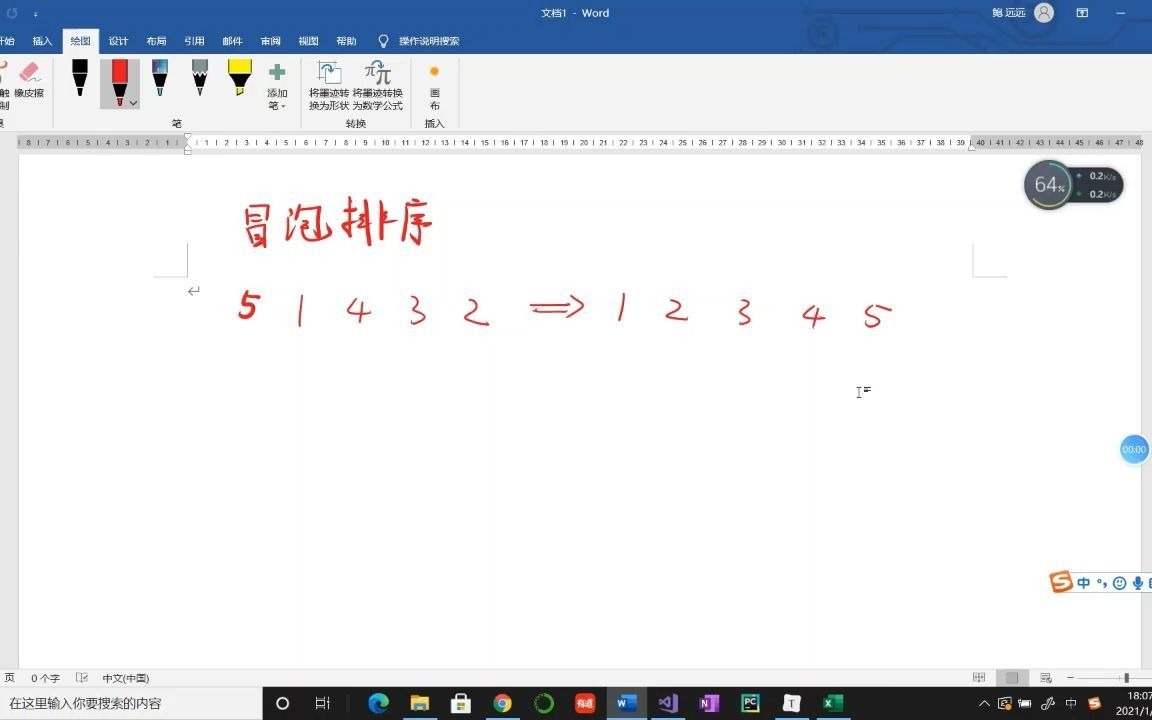Insert a drawing canvas via 画布

pyautogui.click(x=434, y=85)
